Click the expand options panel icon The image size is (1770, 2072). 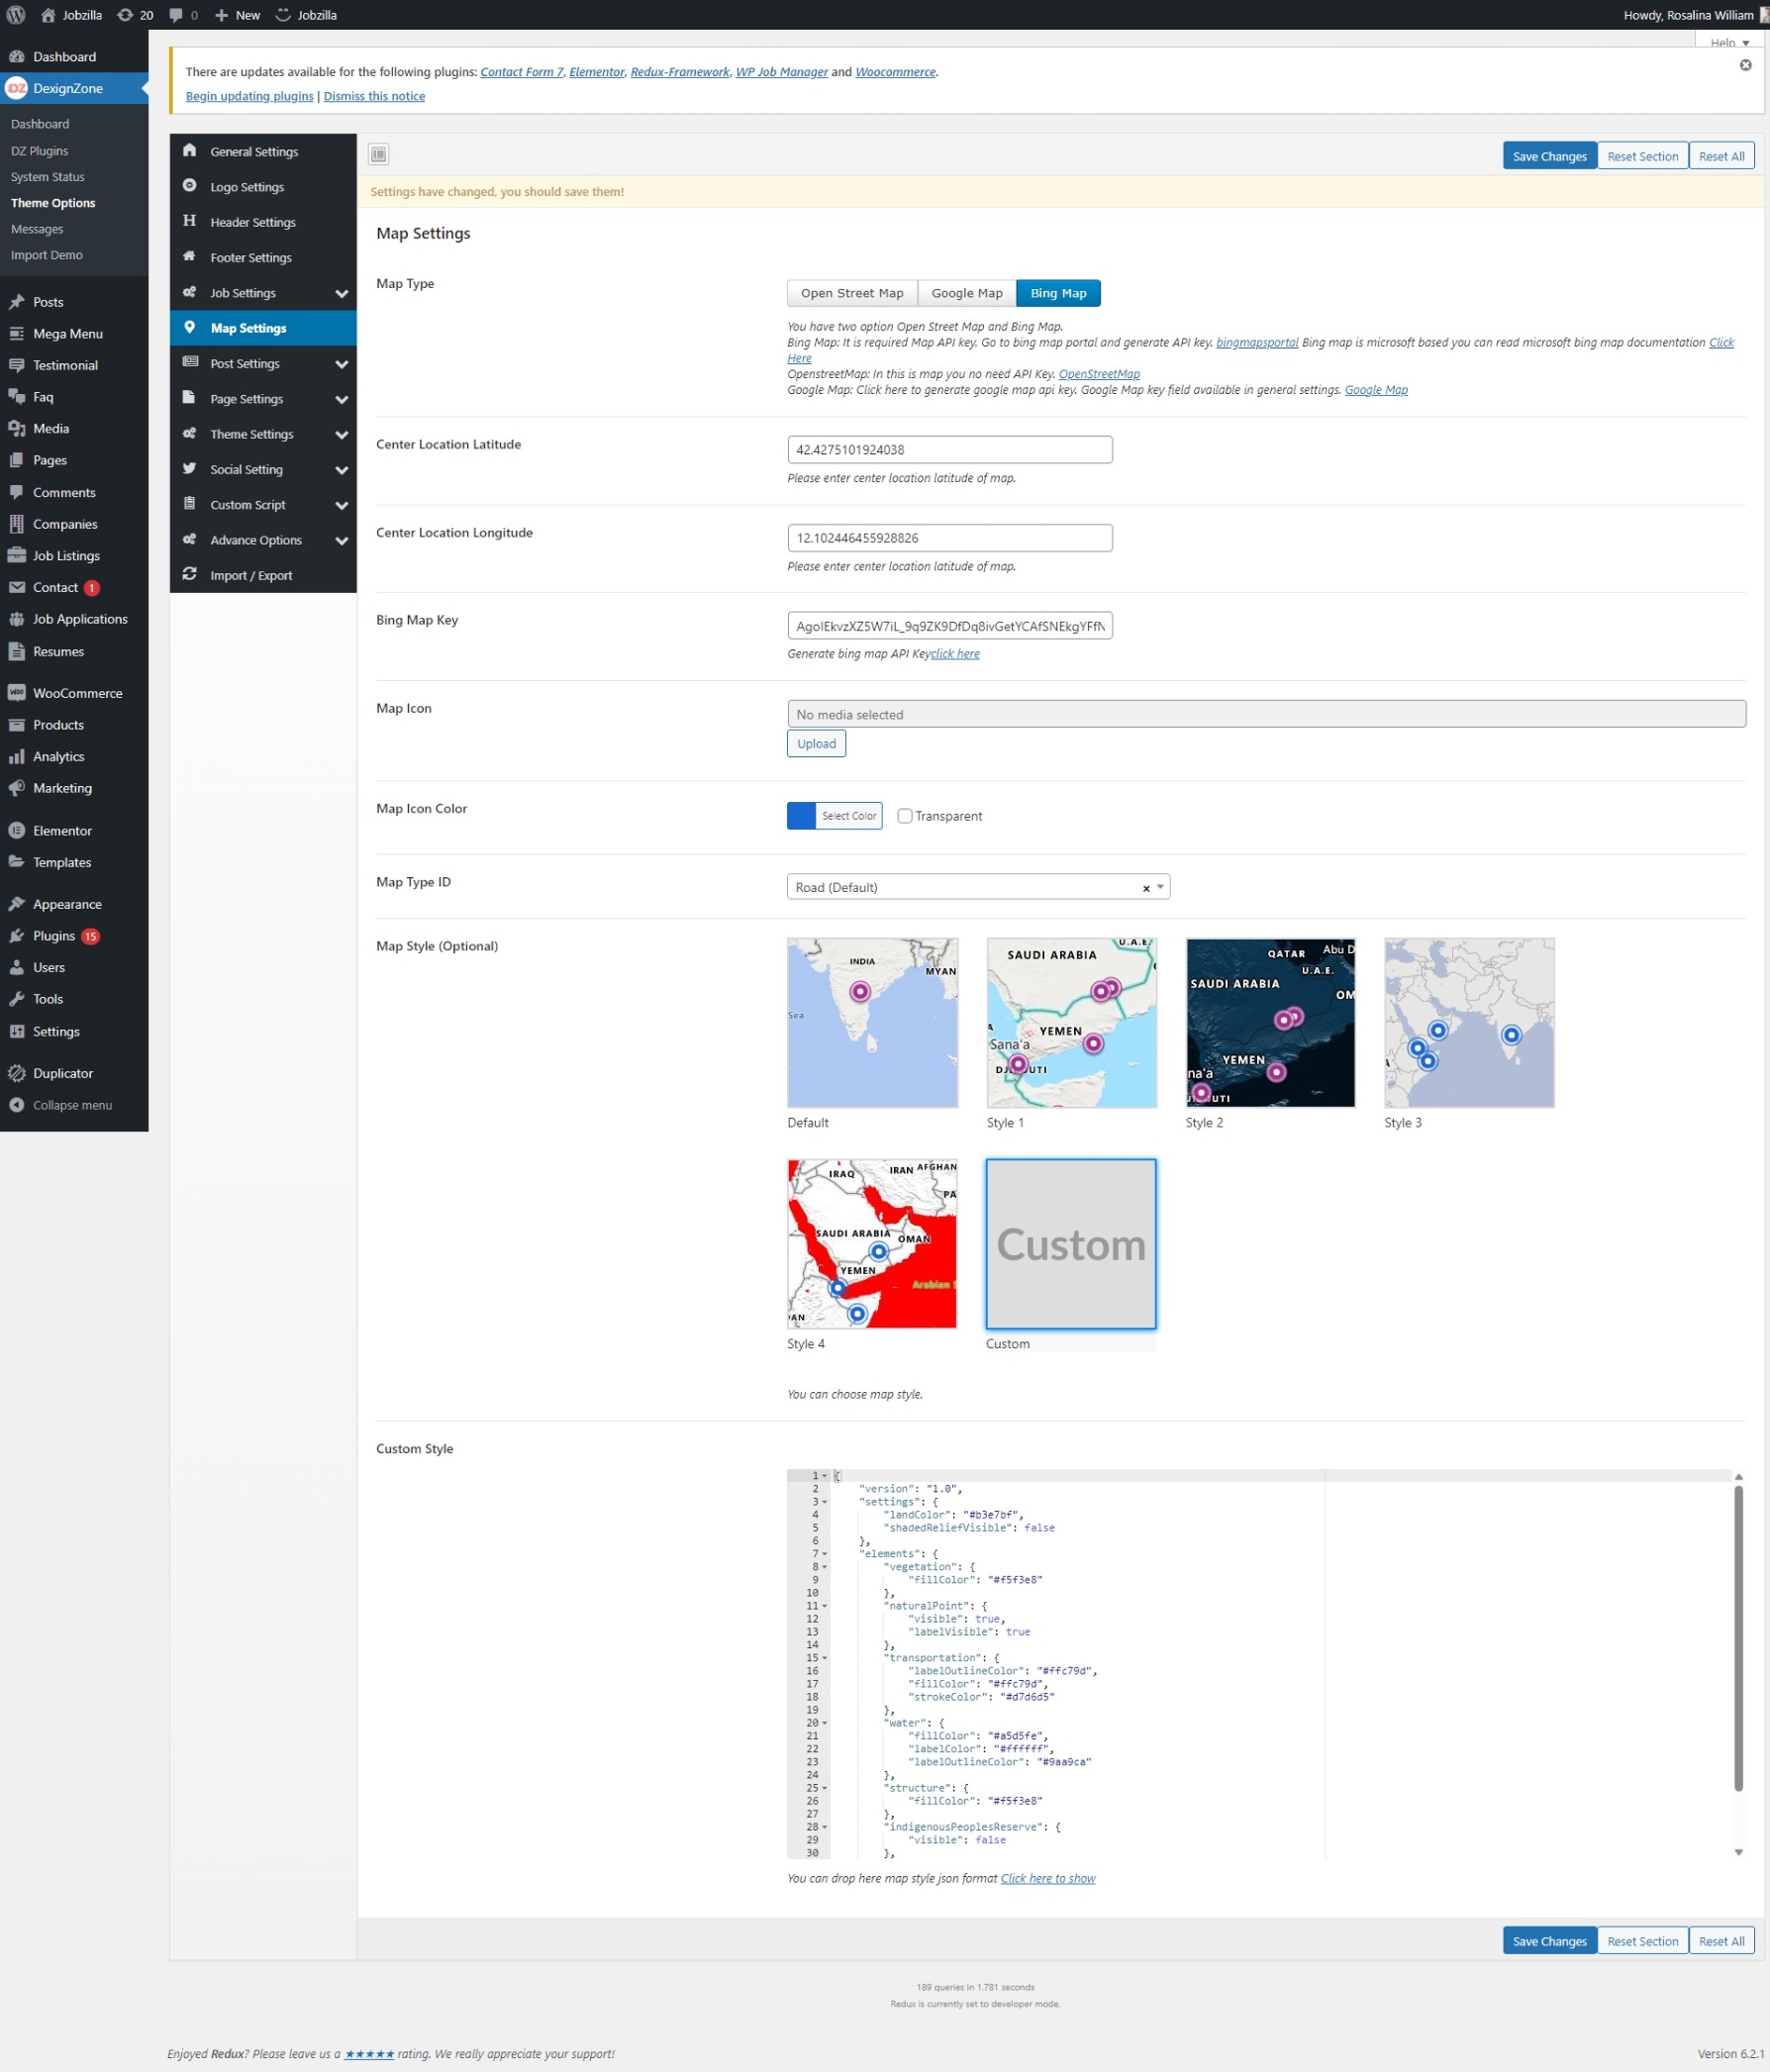coord(378,154)
